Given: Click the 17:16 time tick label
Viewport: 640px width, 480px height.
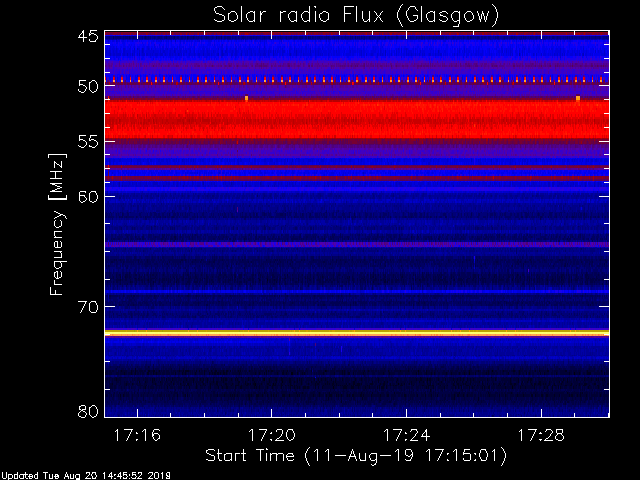Looking at the screenshot, I should pyautogui.click(x=137, y=436).
